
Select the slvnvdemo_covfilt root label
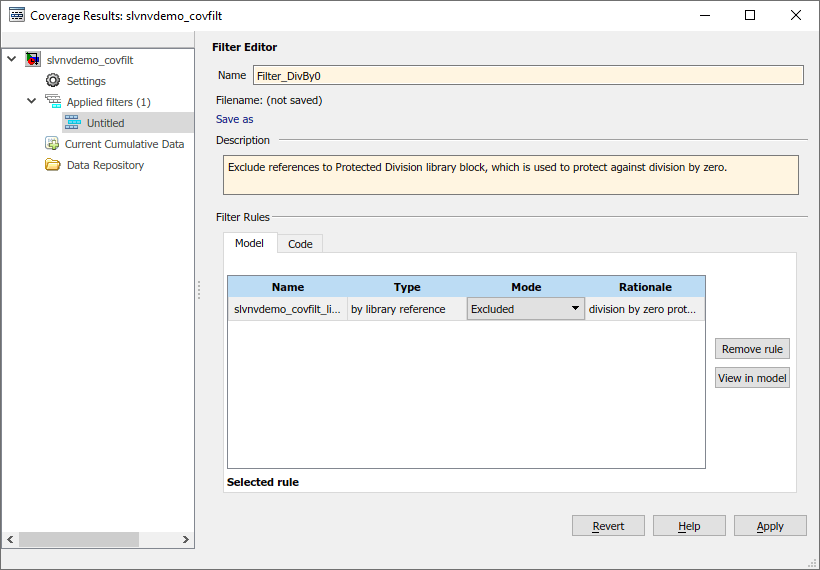tap(90, 60)
